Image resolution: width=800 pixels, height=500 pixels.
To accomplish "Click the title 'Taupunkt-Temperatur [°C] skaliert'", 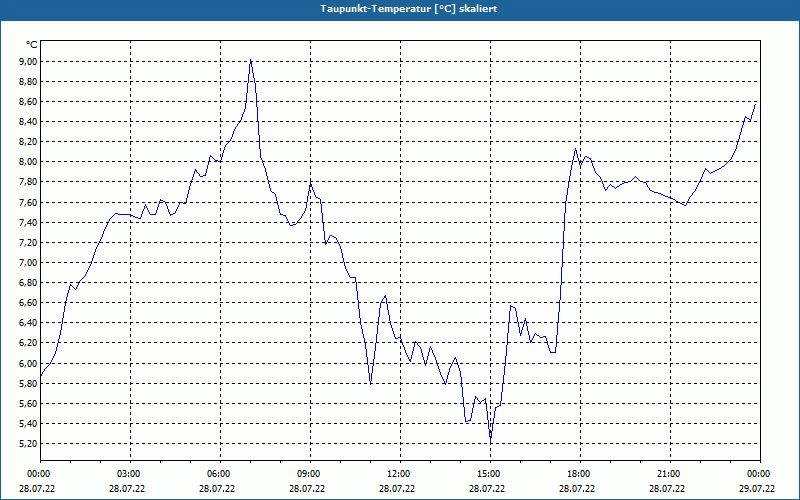I will point(409,9).
